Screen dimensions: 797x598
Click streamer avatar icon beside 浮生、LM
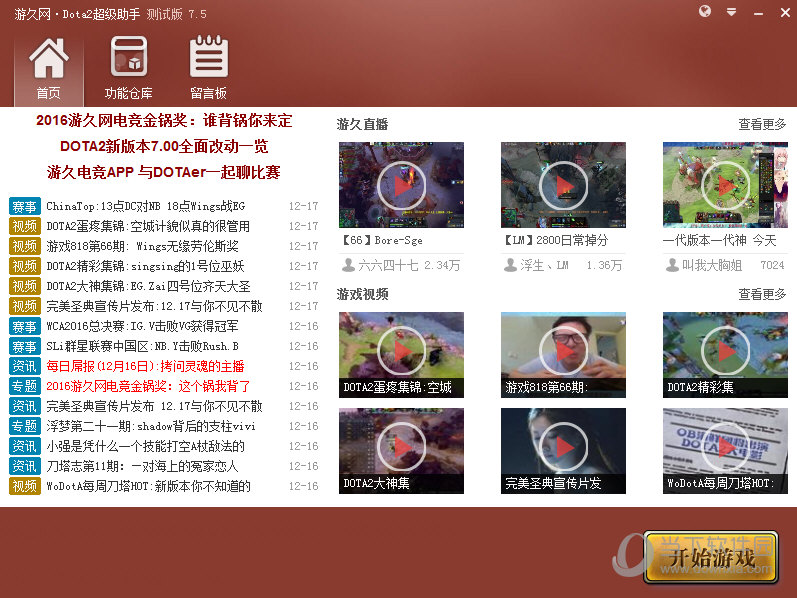pyautogui.click(x=510, y=265)
